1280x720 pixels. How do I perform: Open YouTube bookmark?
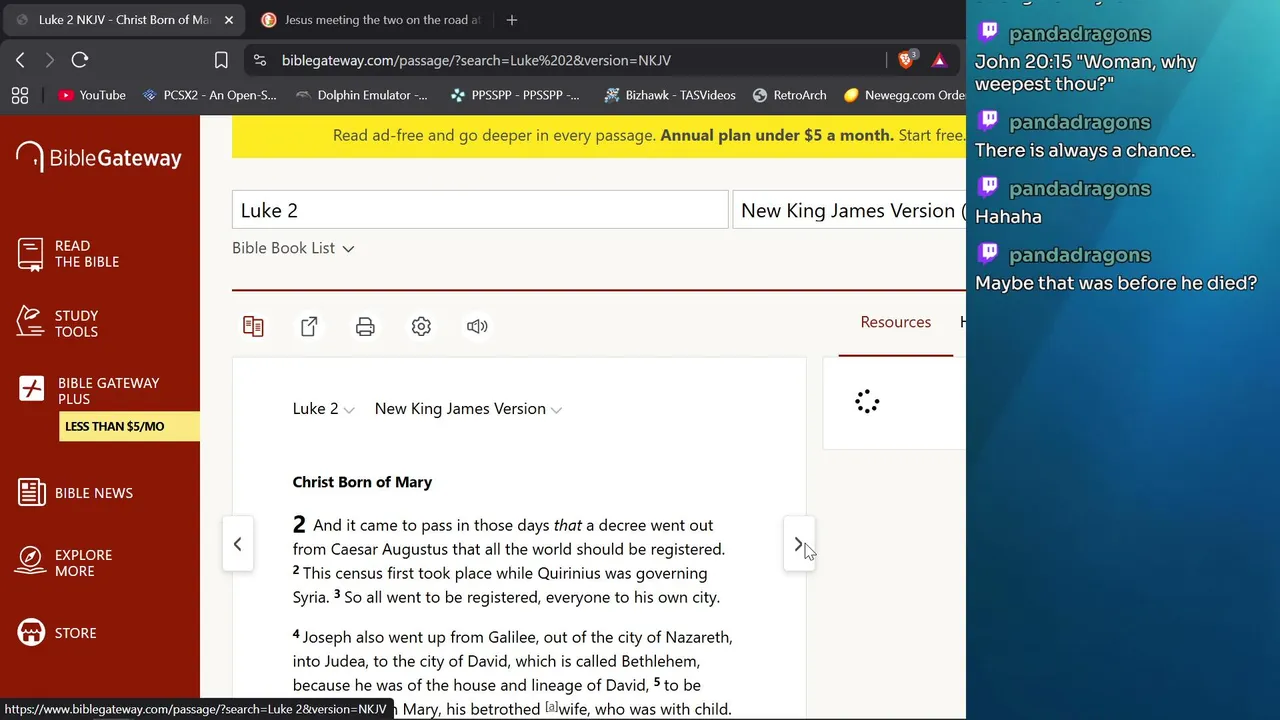(x=92, y=95)
